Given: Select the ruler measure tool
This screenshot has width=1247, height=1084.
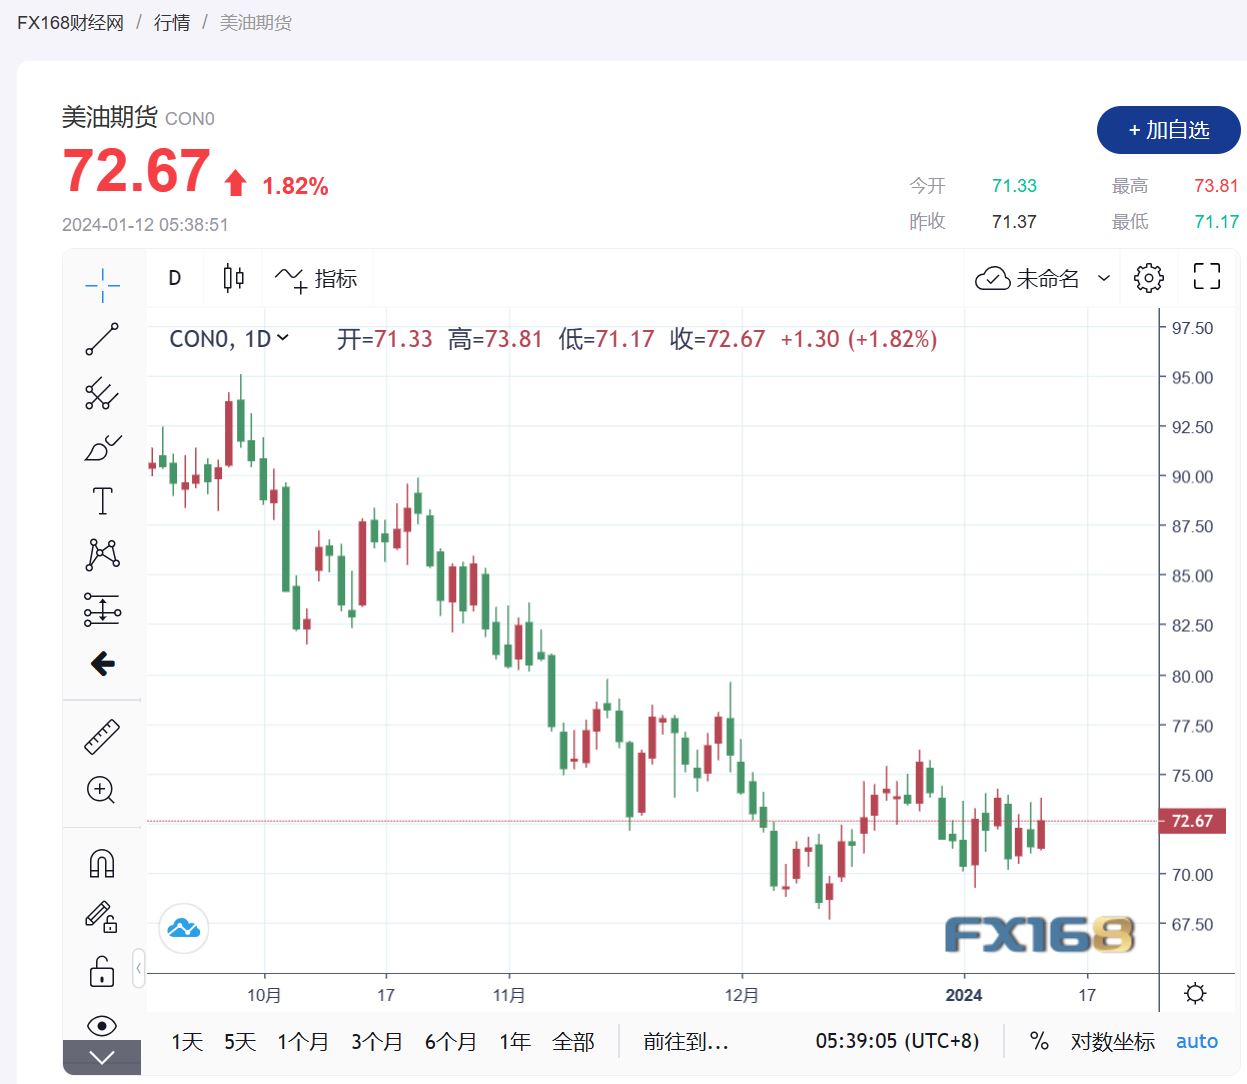Looking at the screenshot, I should click(102, 737).
